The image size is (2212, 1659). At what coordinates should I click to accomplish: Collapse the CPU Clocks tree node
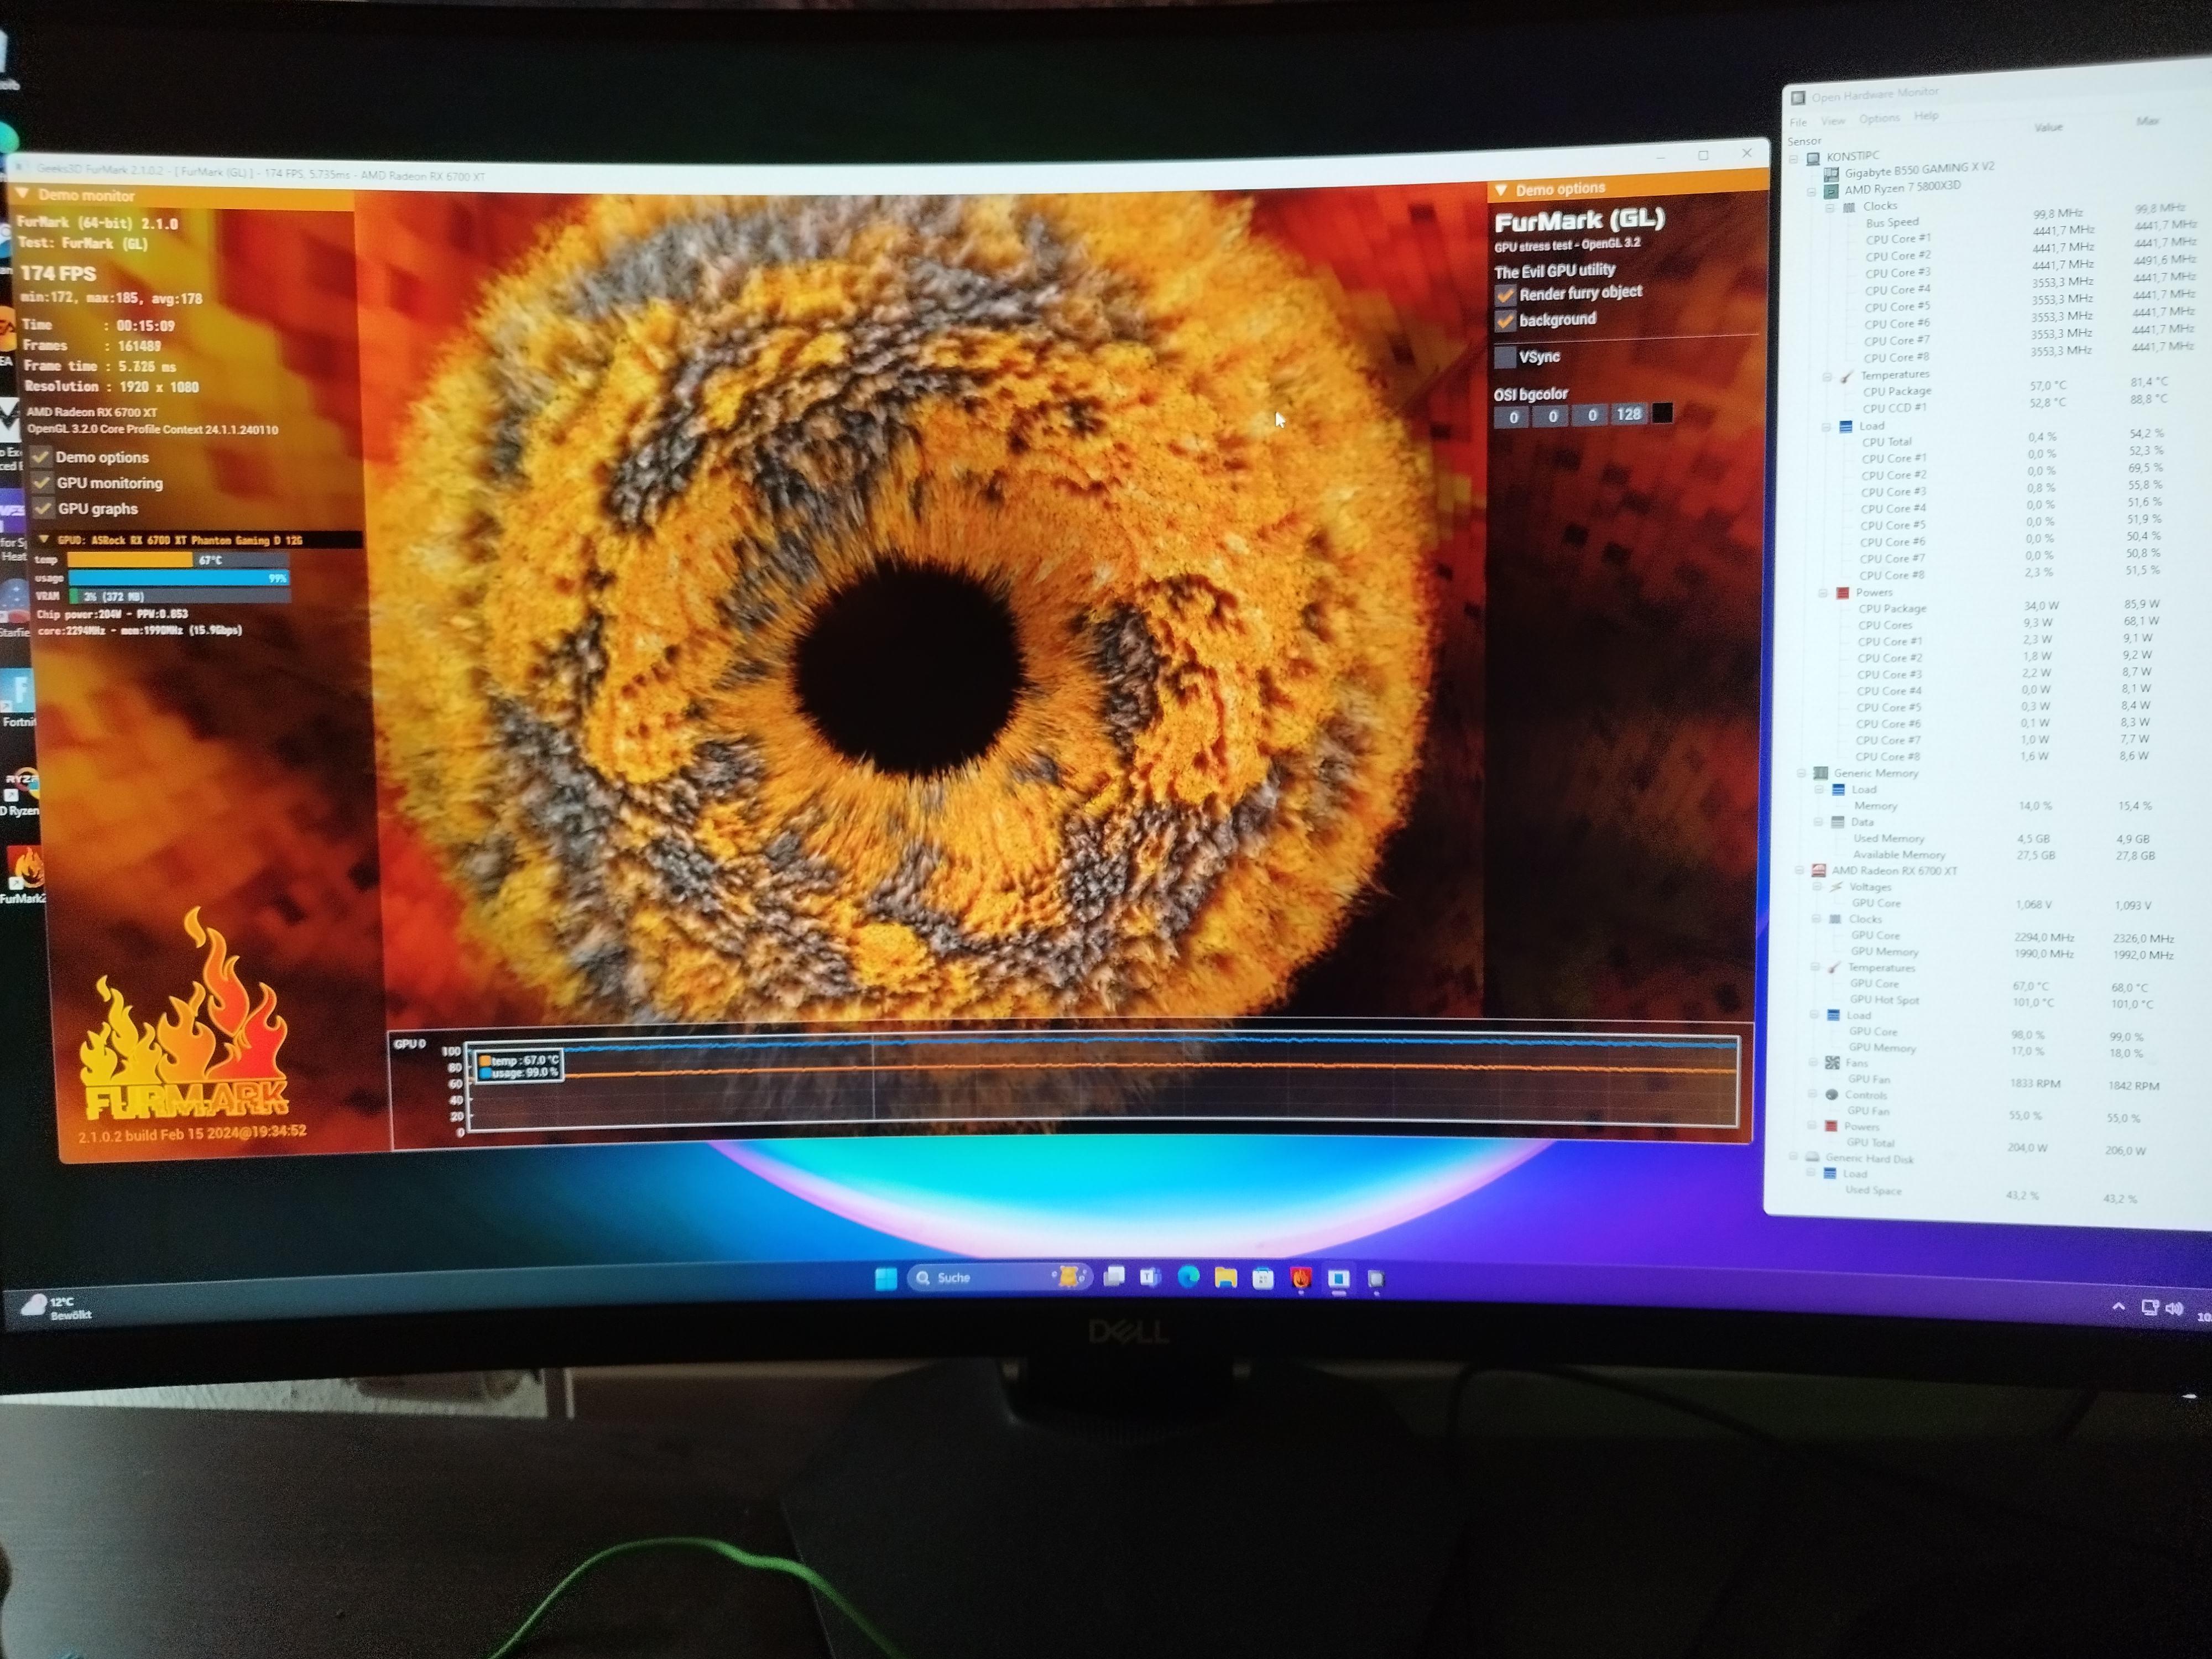point(1830,208)
